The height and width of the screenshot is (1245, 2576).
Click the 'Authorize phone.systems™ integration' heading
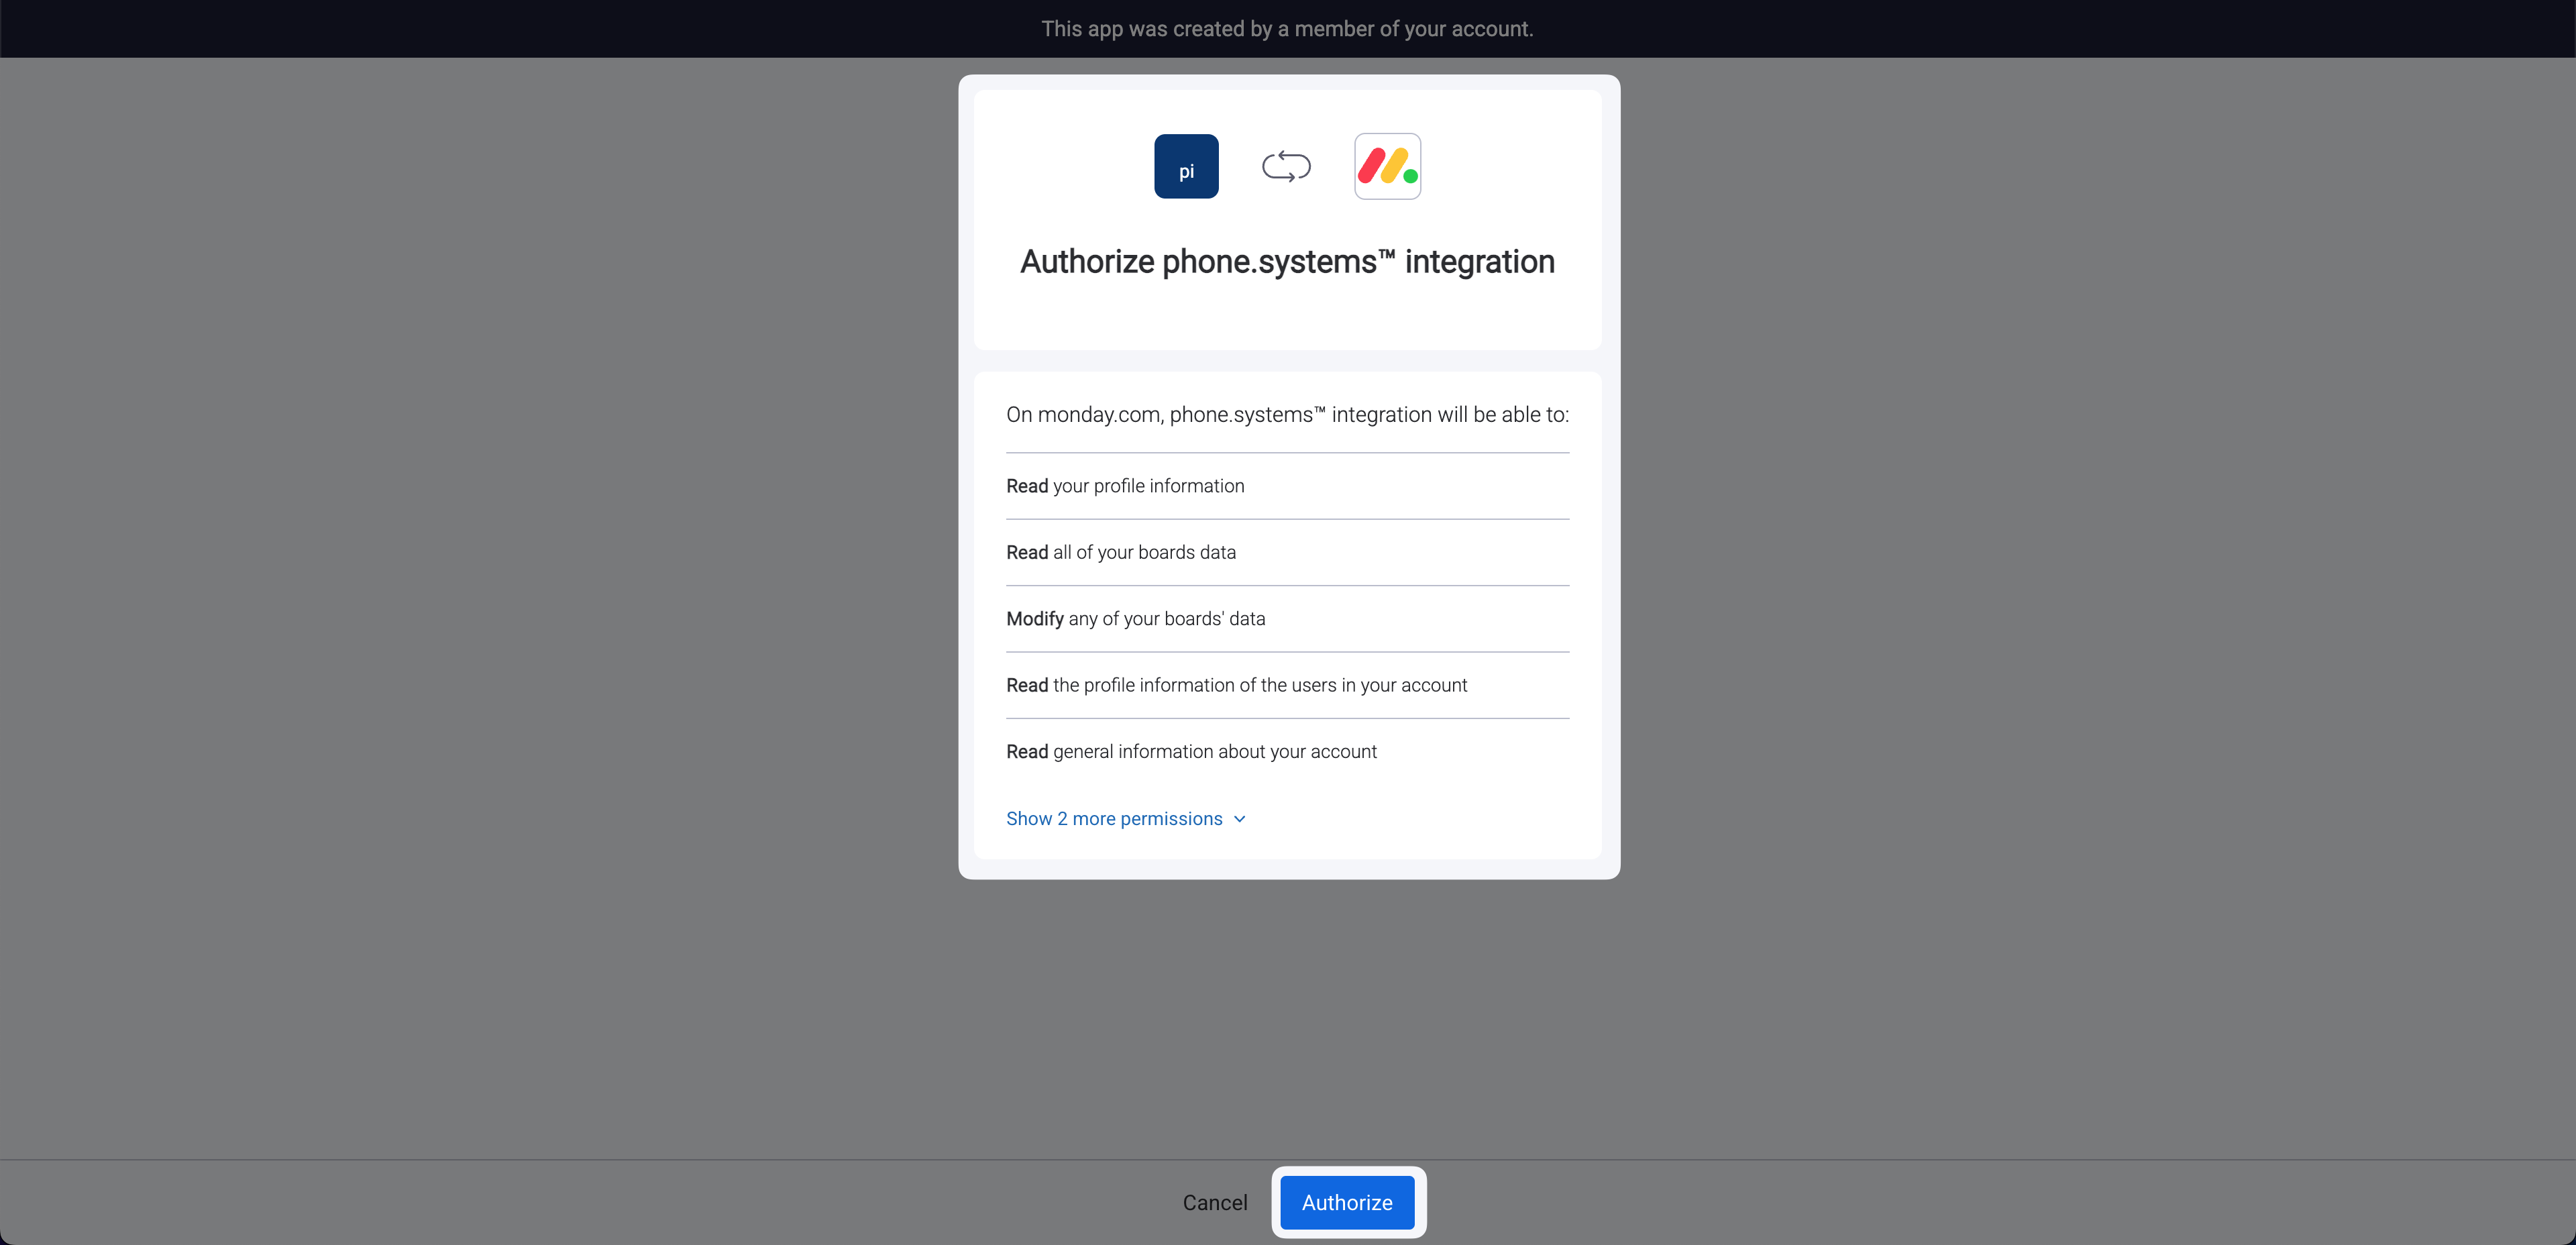coord(1287,262)
